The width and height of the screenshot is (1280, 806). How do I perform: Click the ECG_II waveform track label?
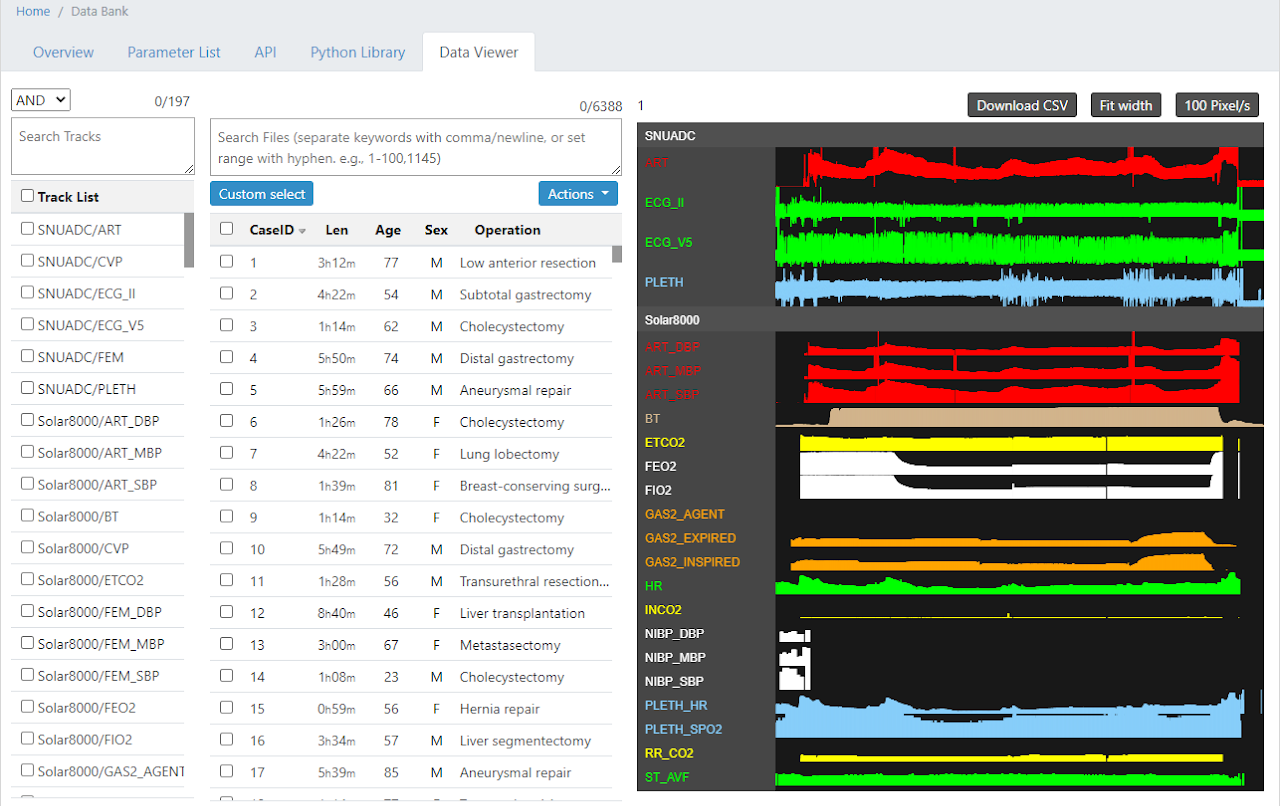665,202
